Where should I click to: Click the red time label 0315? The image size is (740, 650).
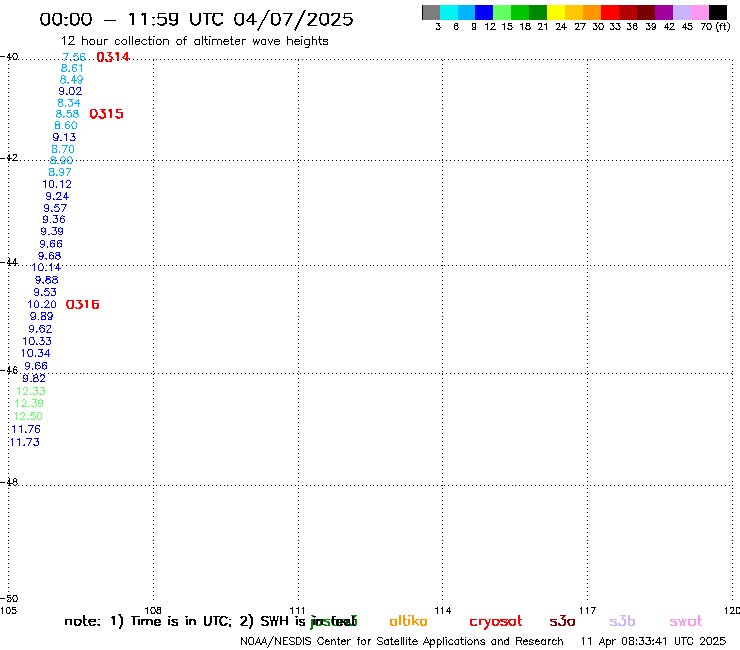[x=106, y=114]
